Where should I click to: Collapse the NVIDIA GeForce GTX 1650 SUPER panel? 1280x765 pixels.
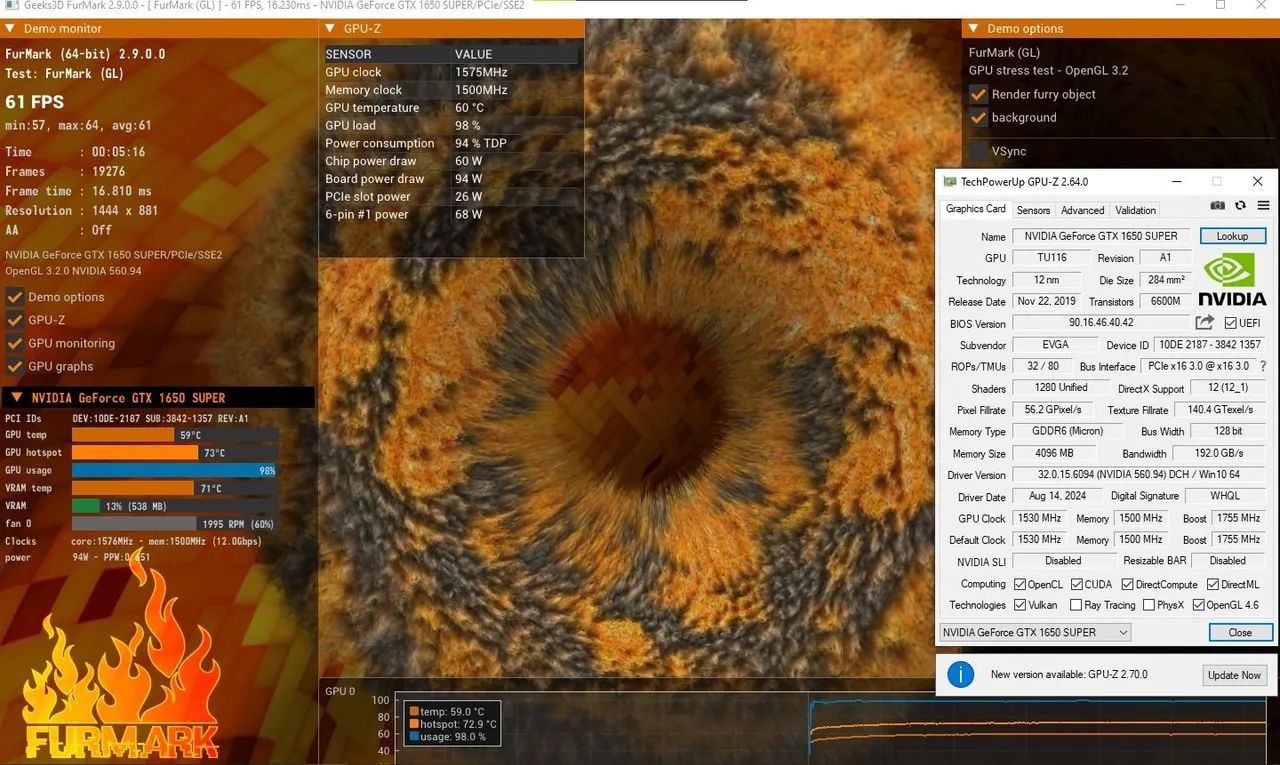16,398
